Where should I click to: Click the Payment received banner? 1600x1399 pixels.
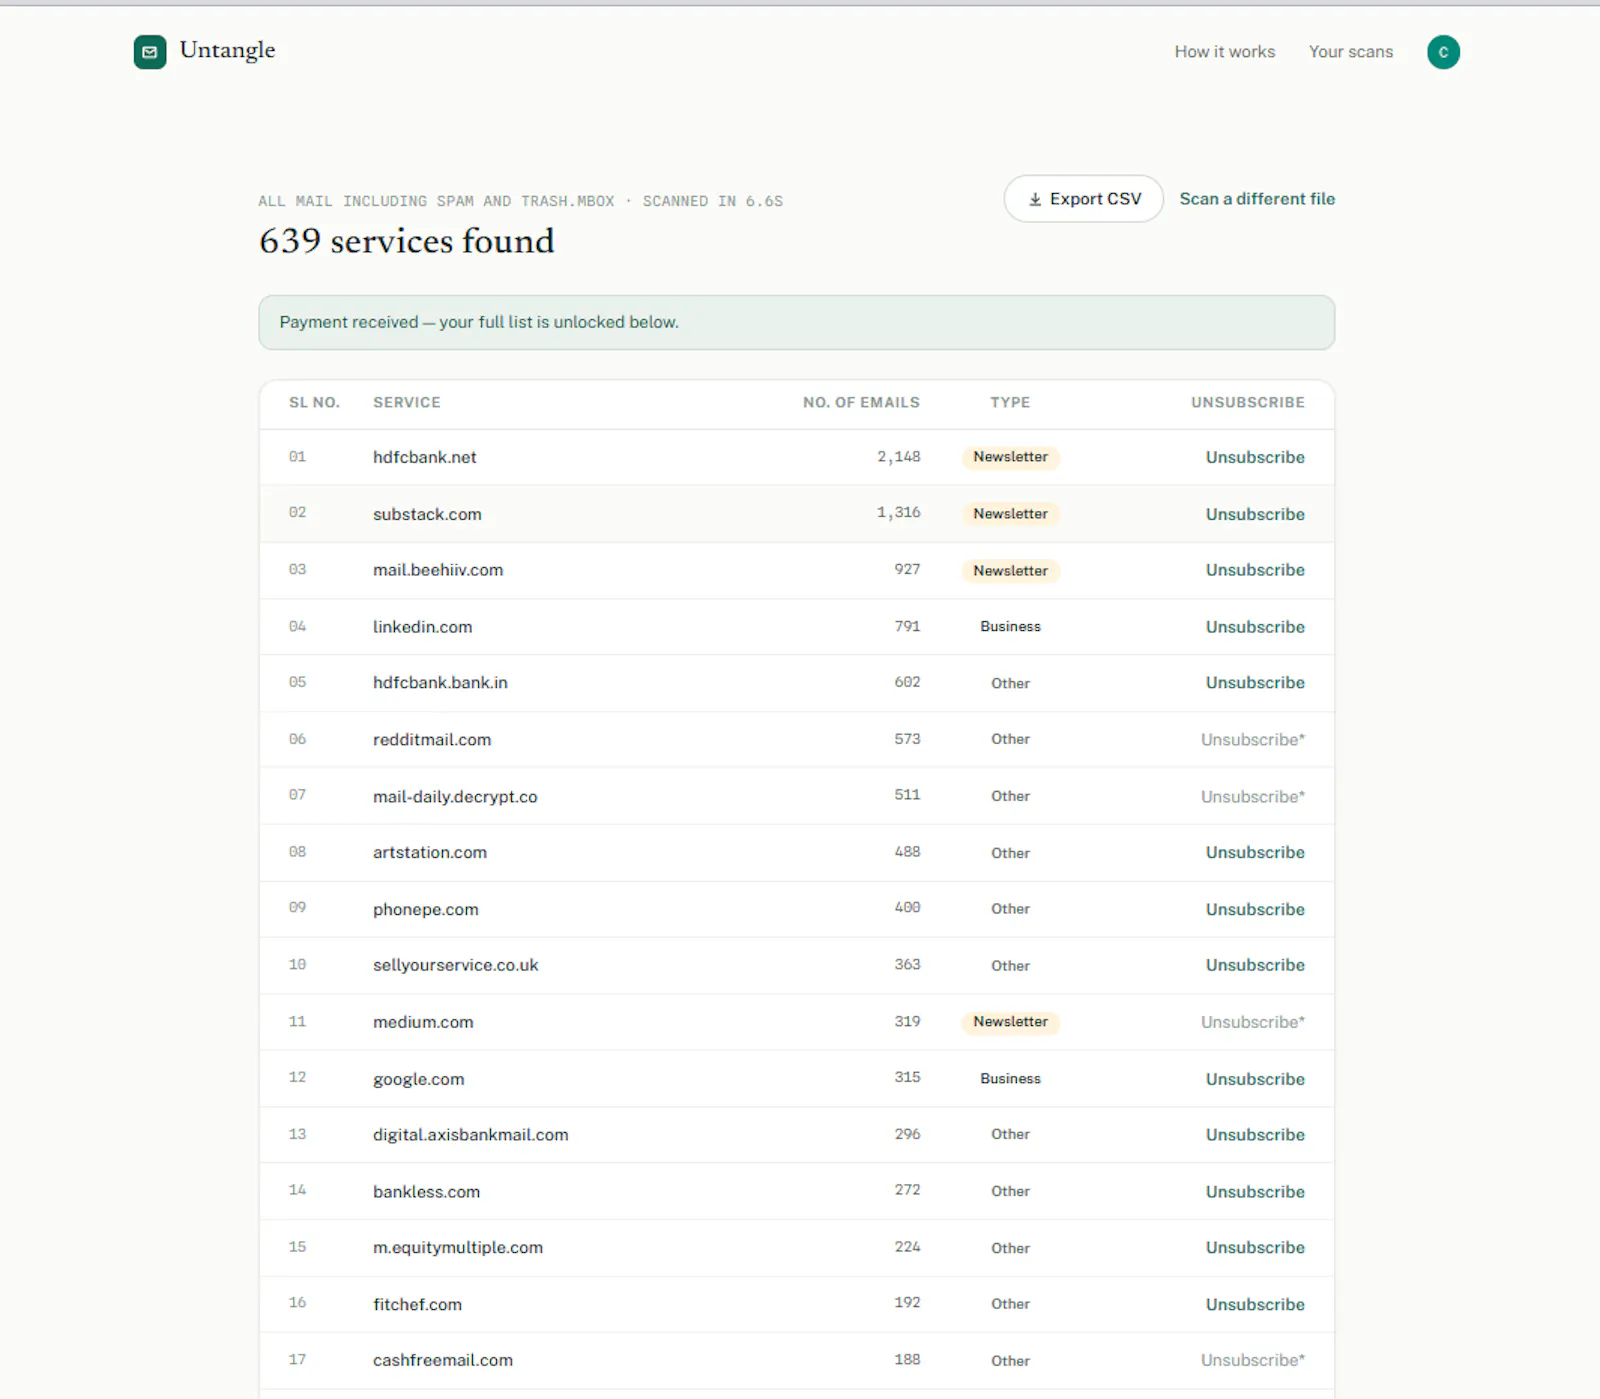[797, 322]
